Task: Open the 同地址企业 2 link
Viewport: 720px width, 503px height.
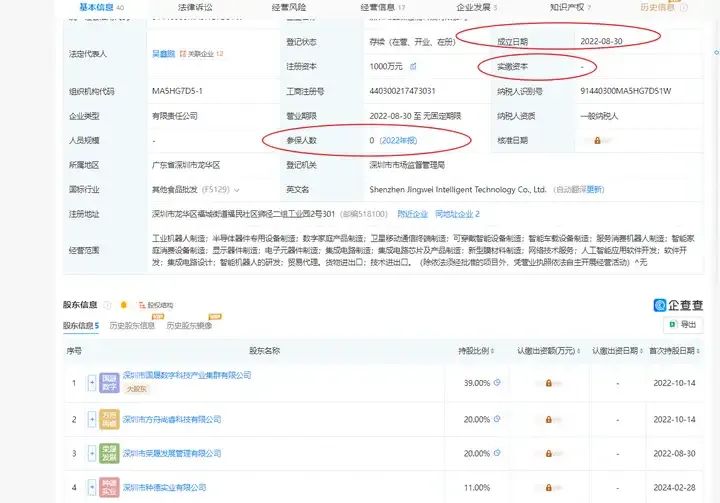Action: pos(457,214)
